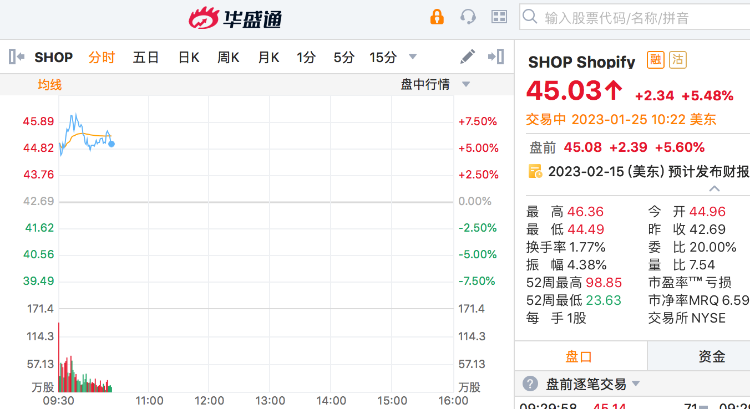Click the 融 margin badge
Screen dimensions: 750x409
click(655, 60)
